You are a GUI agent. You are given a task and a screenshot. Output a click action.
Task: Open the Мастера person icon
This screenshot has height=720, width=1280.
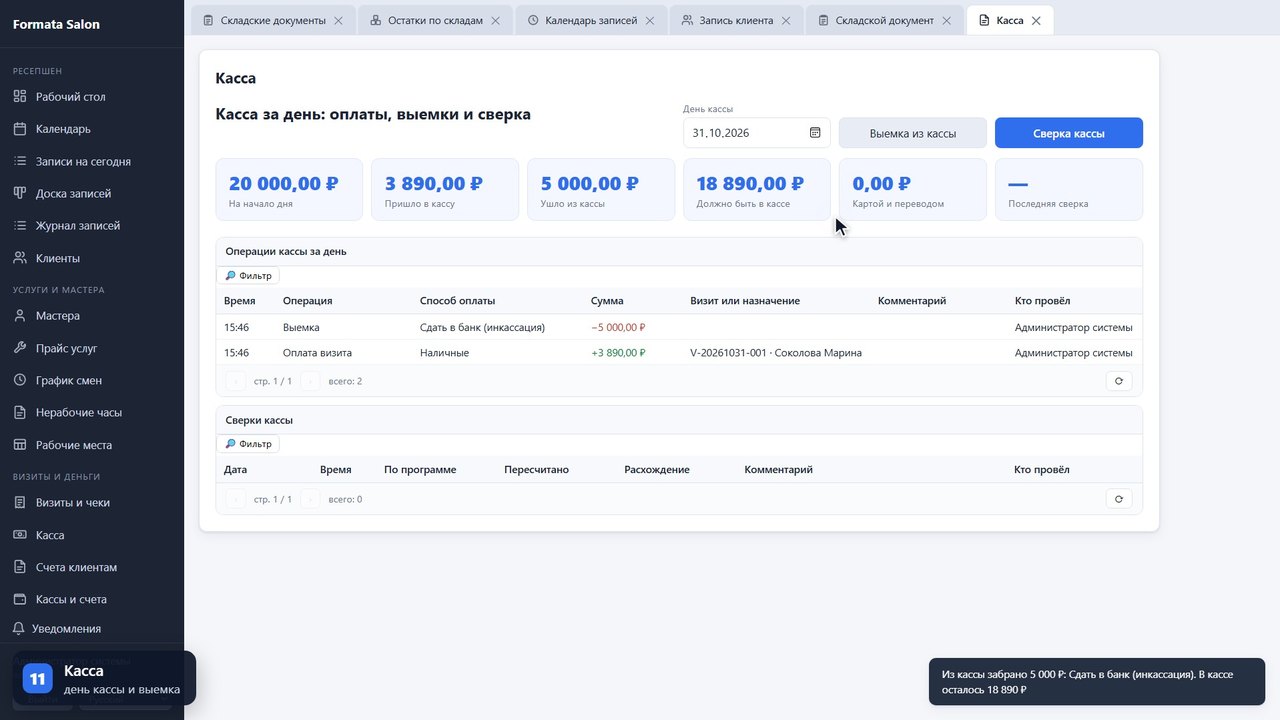(x=20, y=316)
